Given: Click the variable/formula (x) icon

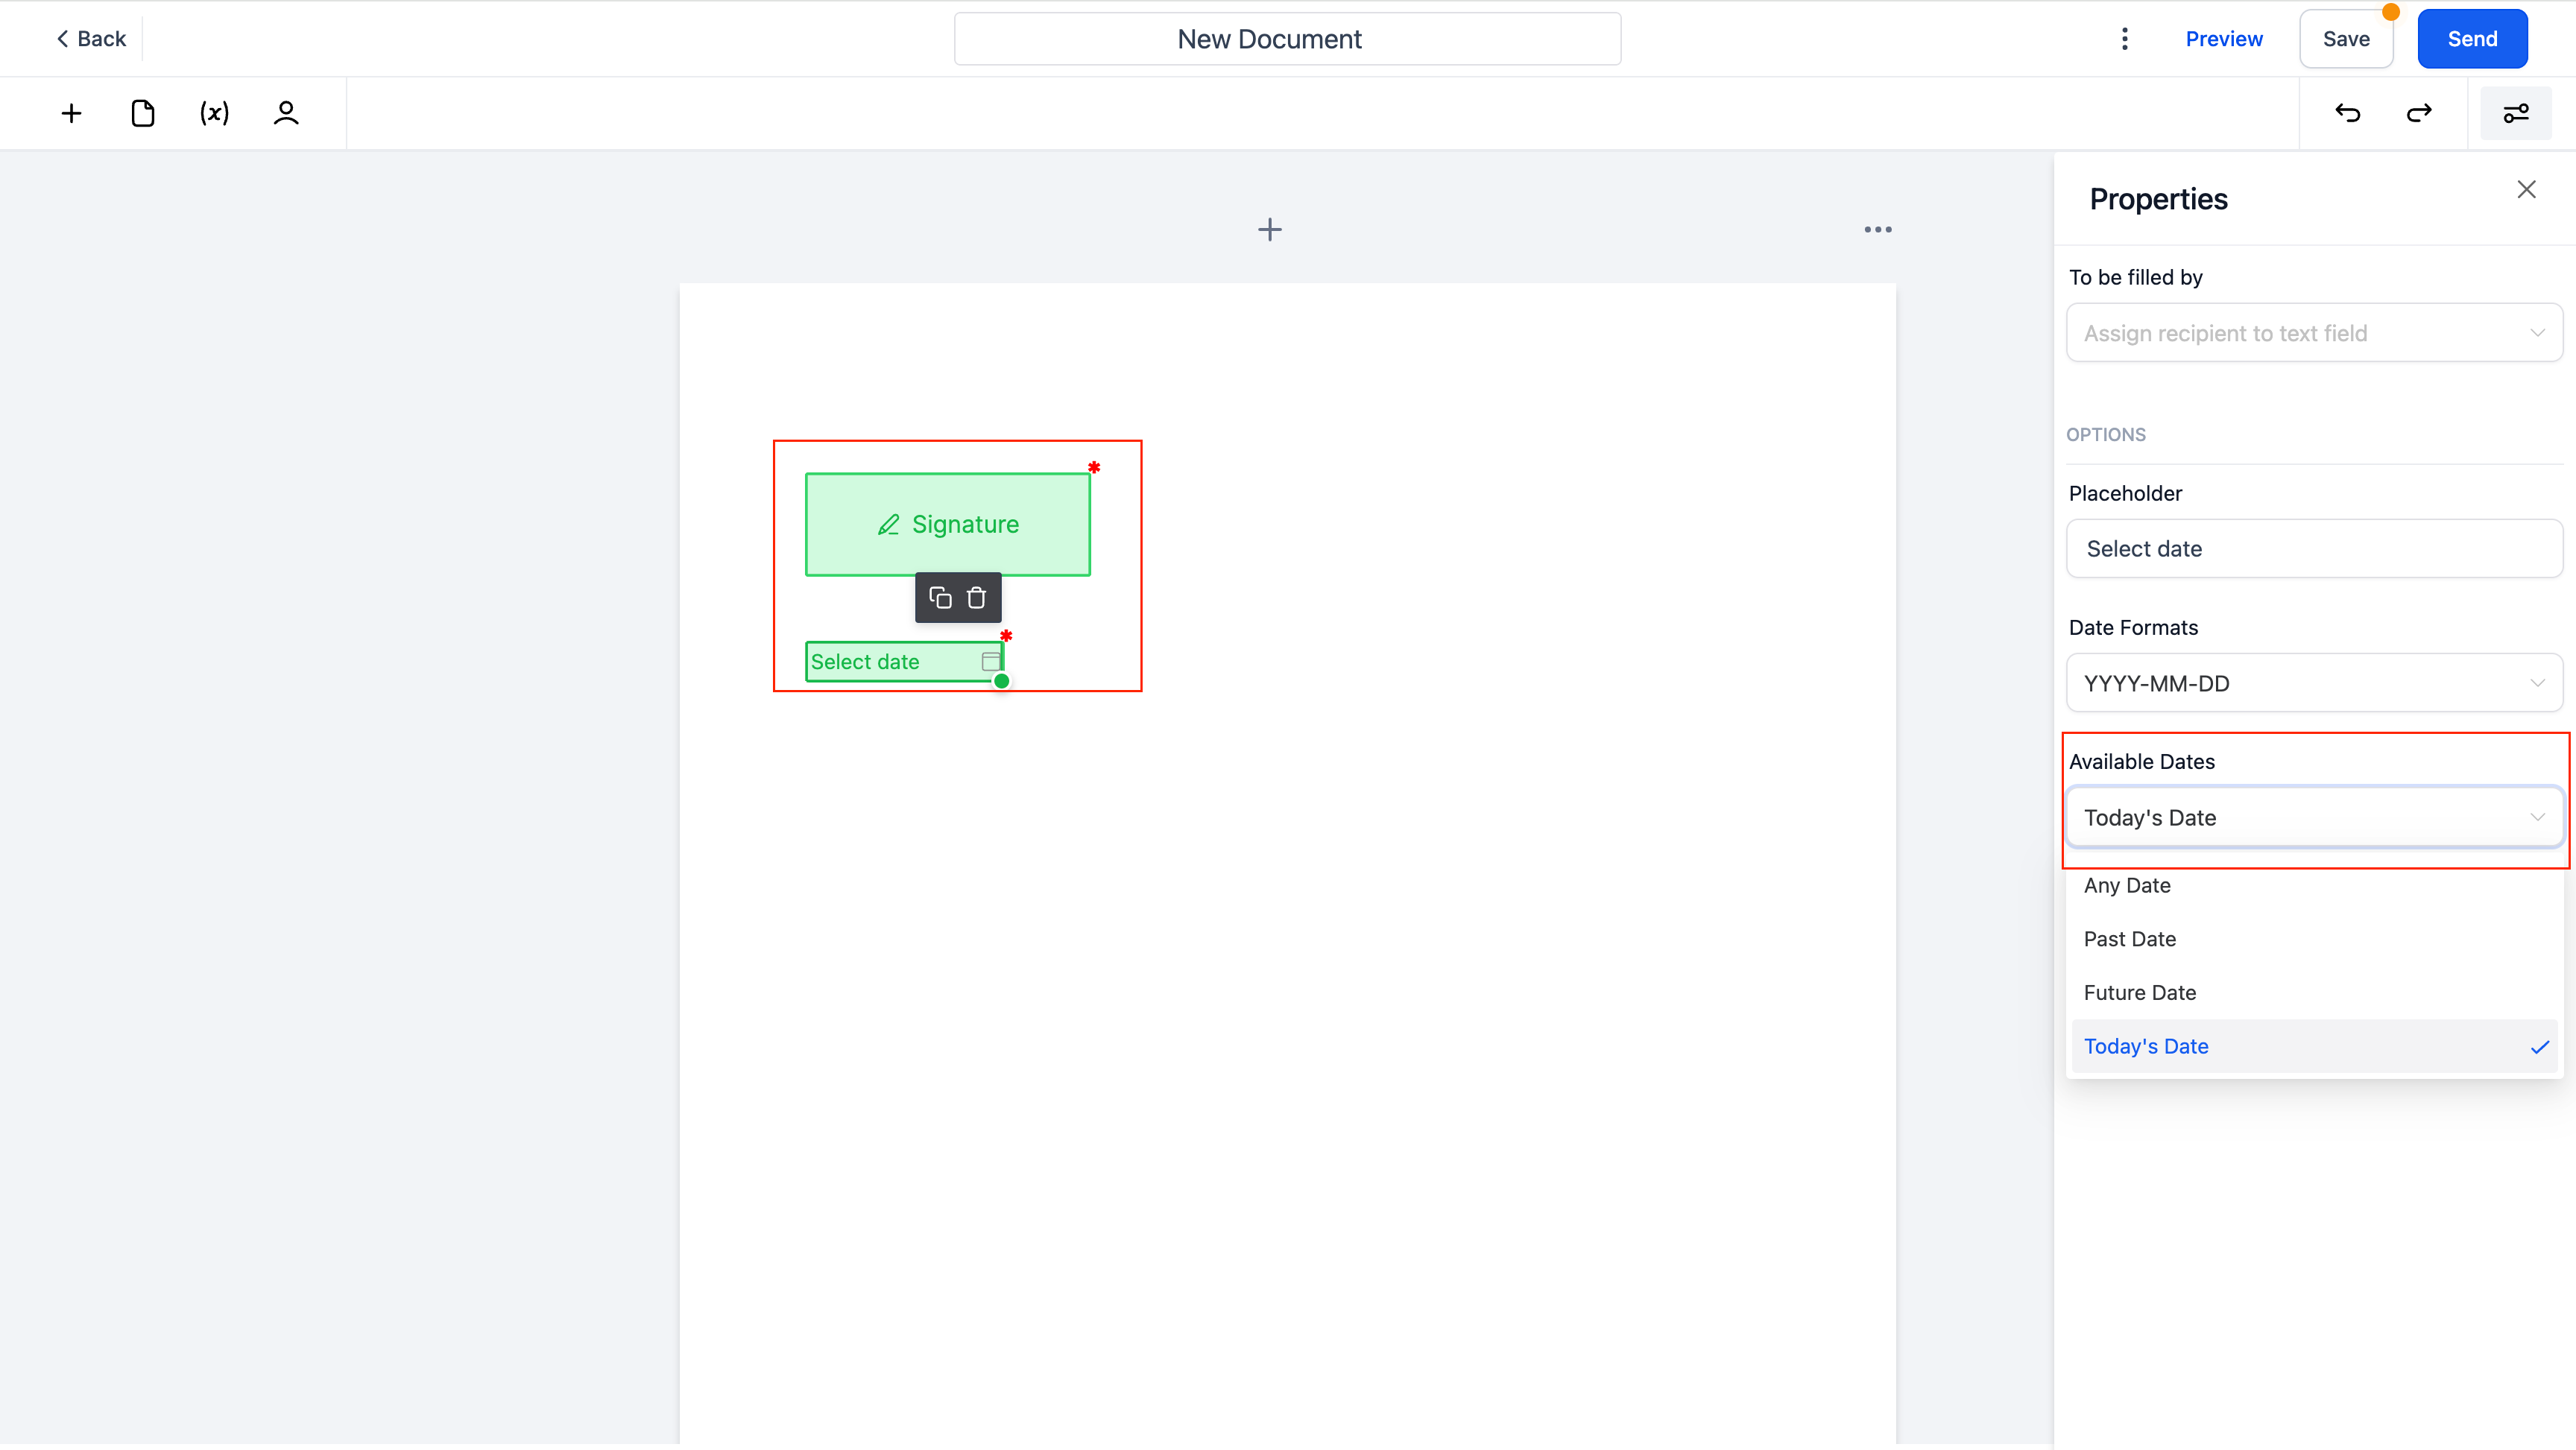Looking at the screenshot, I should click(212, 113).
